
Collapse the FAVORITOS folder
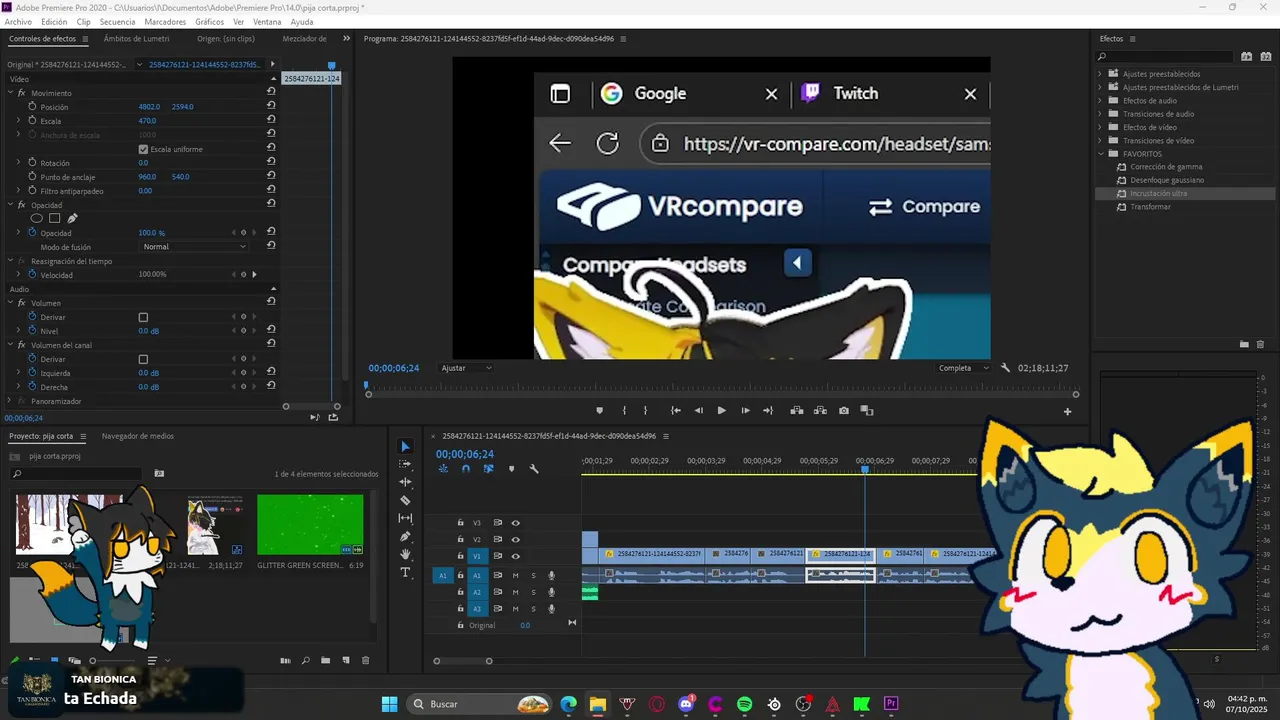1100,154
